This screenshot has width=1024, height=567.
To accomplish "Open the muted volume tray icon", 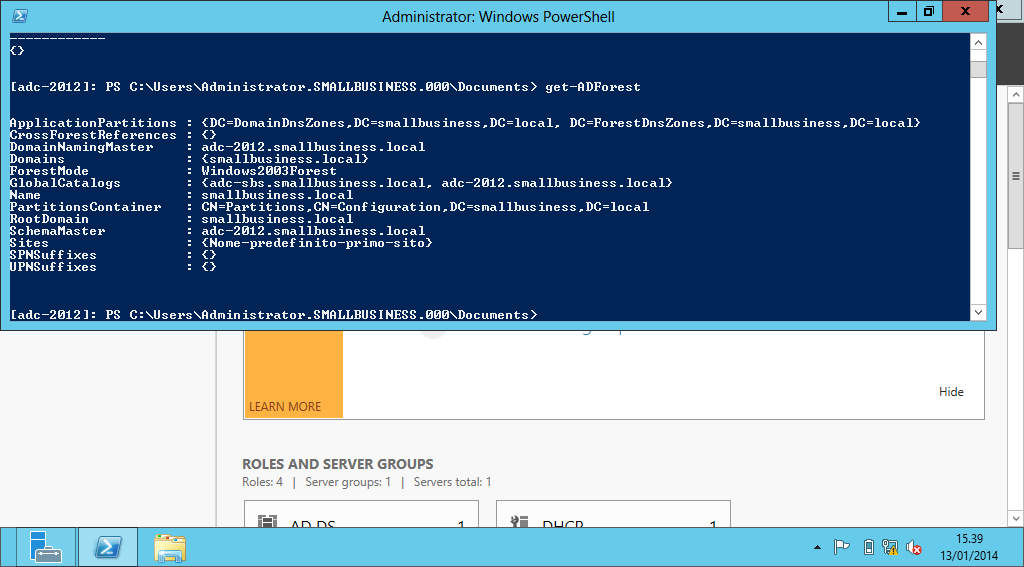I will pyautogui.click(x=914, y=547).
